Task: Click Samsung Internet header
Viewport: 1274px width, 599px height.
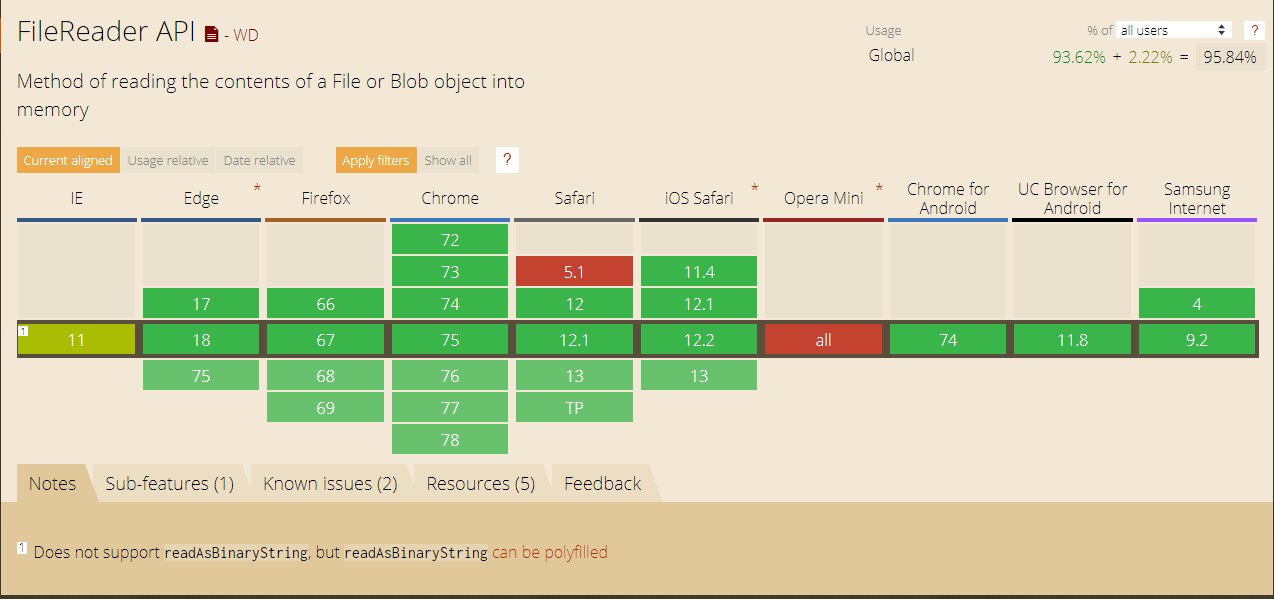Action: (1197, 198)
